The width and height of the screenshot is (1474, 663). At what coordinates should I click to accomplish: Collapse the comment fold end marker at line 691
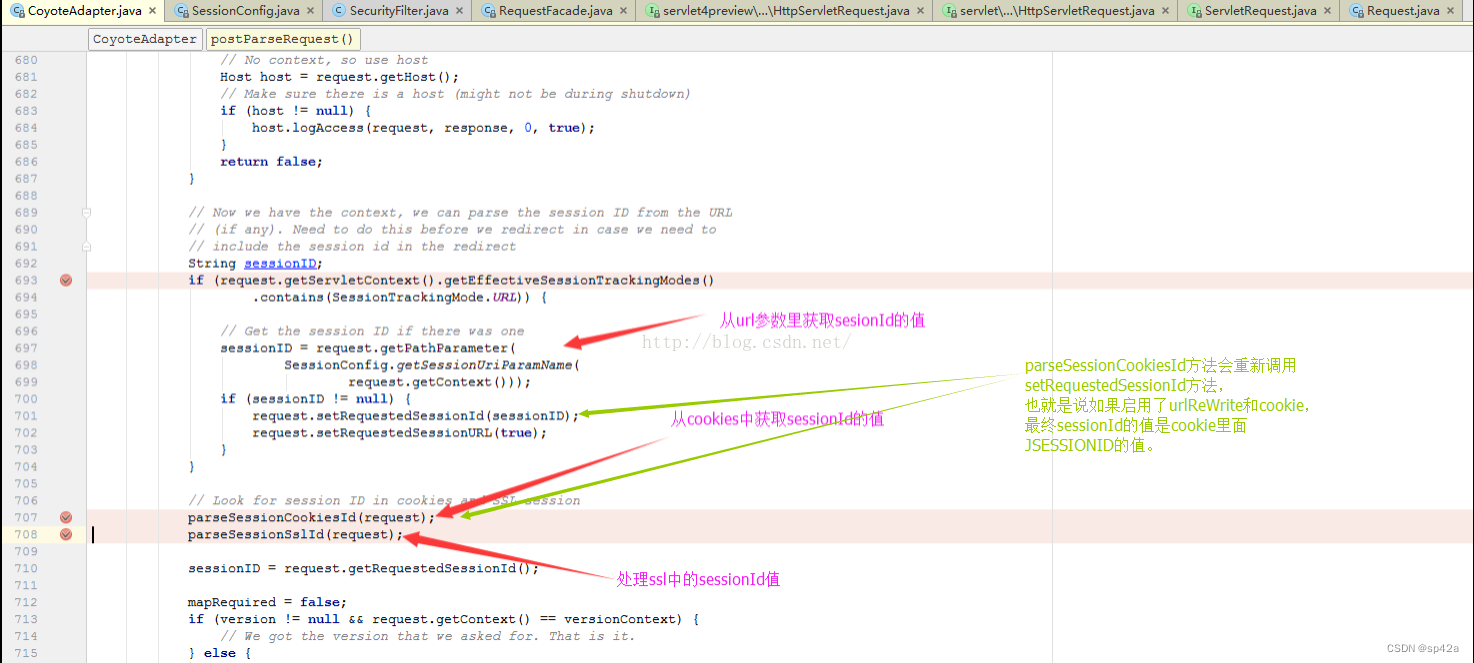87,246
